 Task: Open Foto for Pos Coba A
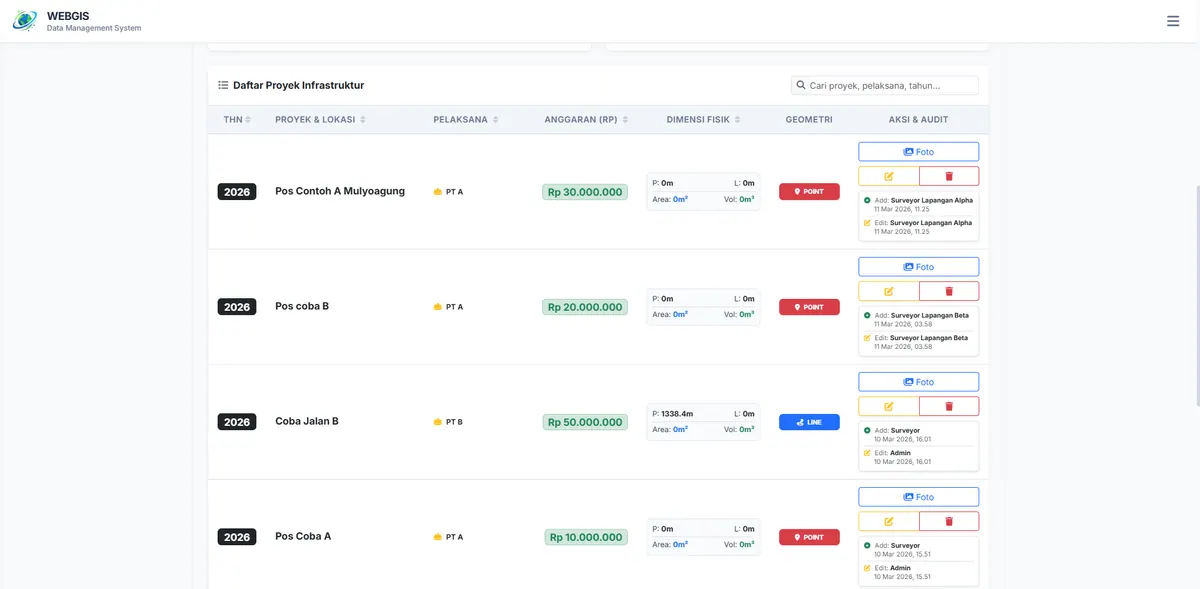pos(918,497)
